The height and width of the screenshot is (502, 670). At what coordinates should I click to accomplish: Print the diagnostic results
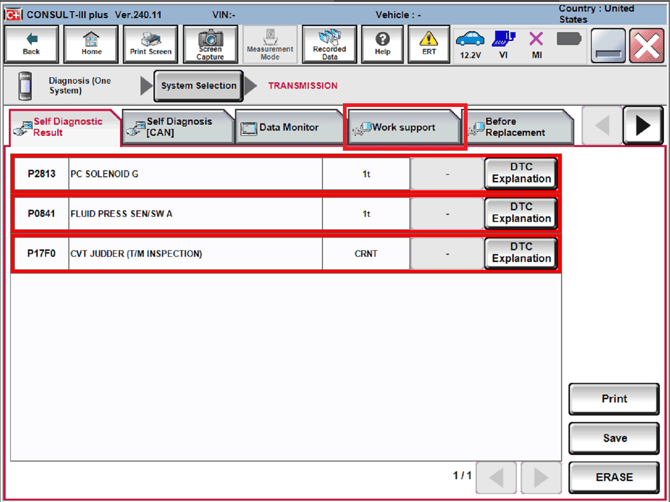[x=614, y=399]
